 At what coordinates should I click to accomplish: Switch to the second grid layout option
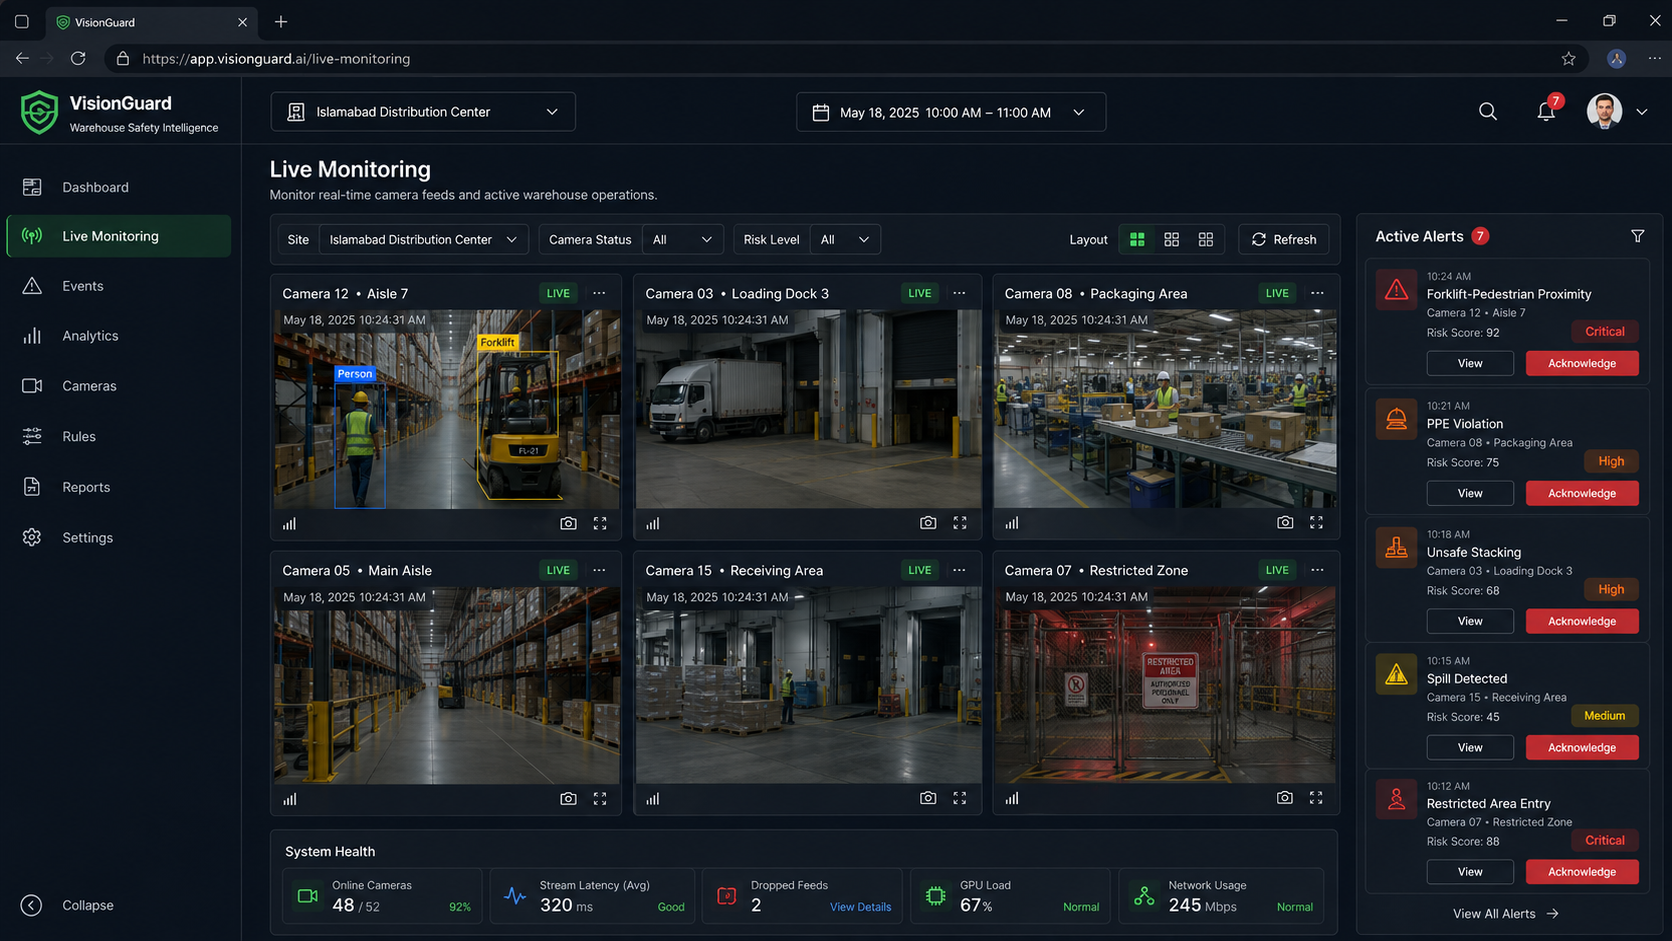[x=1171, y=239]
